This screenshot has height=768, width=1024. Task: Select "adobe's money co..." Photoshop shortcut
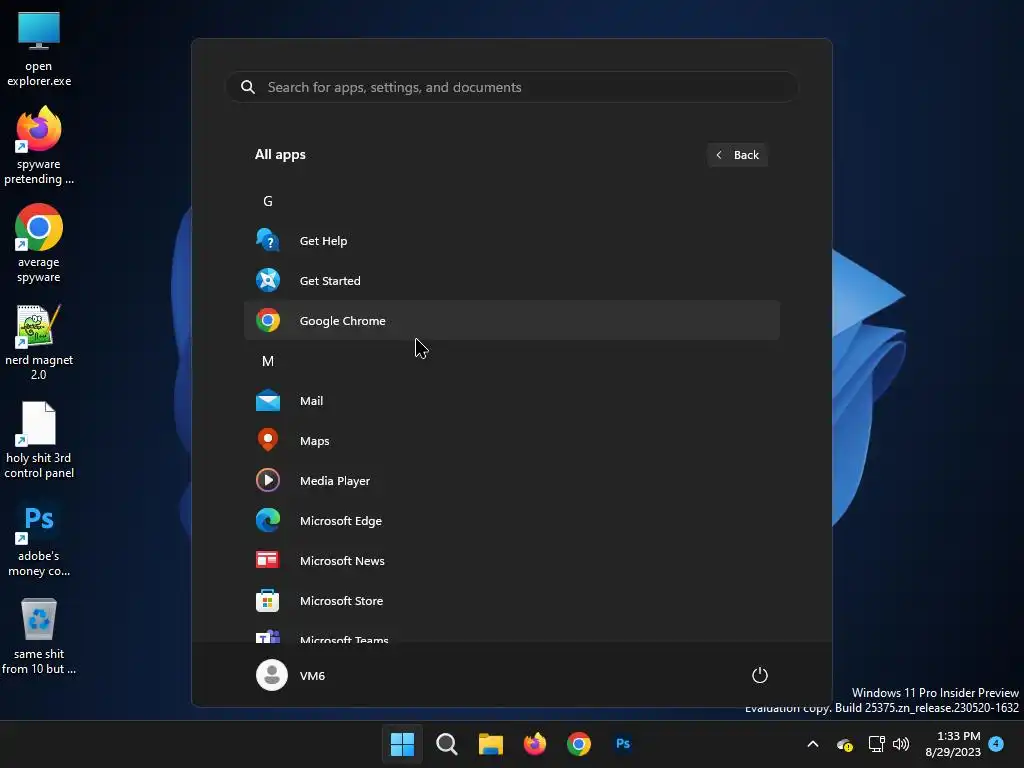coord(39,538)
